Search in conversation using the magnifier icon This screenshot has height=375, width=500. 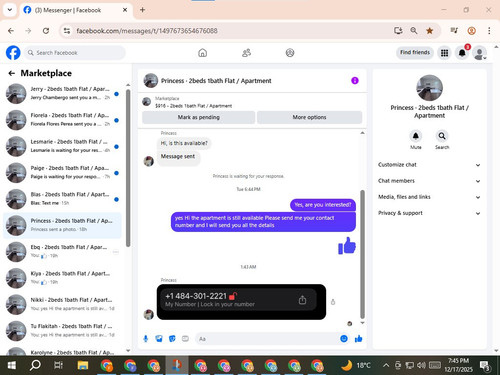pos(442,136)
